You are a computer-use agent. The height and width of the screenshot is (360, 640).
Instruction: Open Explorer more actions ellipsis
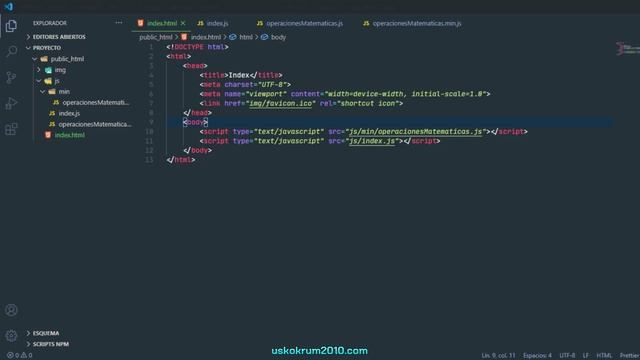[x=119, y=23]
